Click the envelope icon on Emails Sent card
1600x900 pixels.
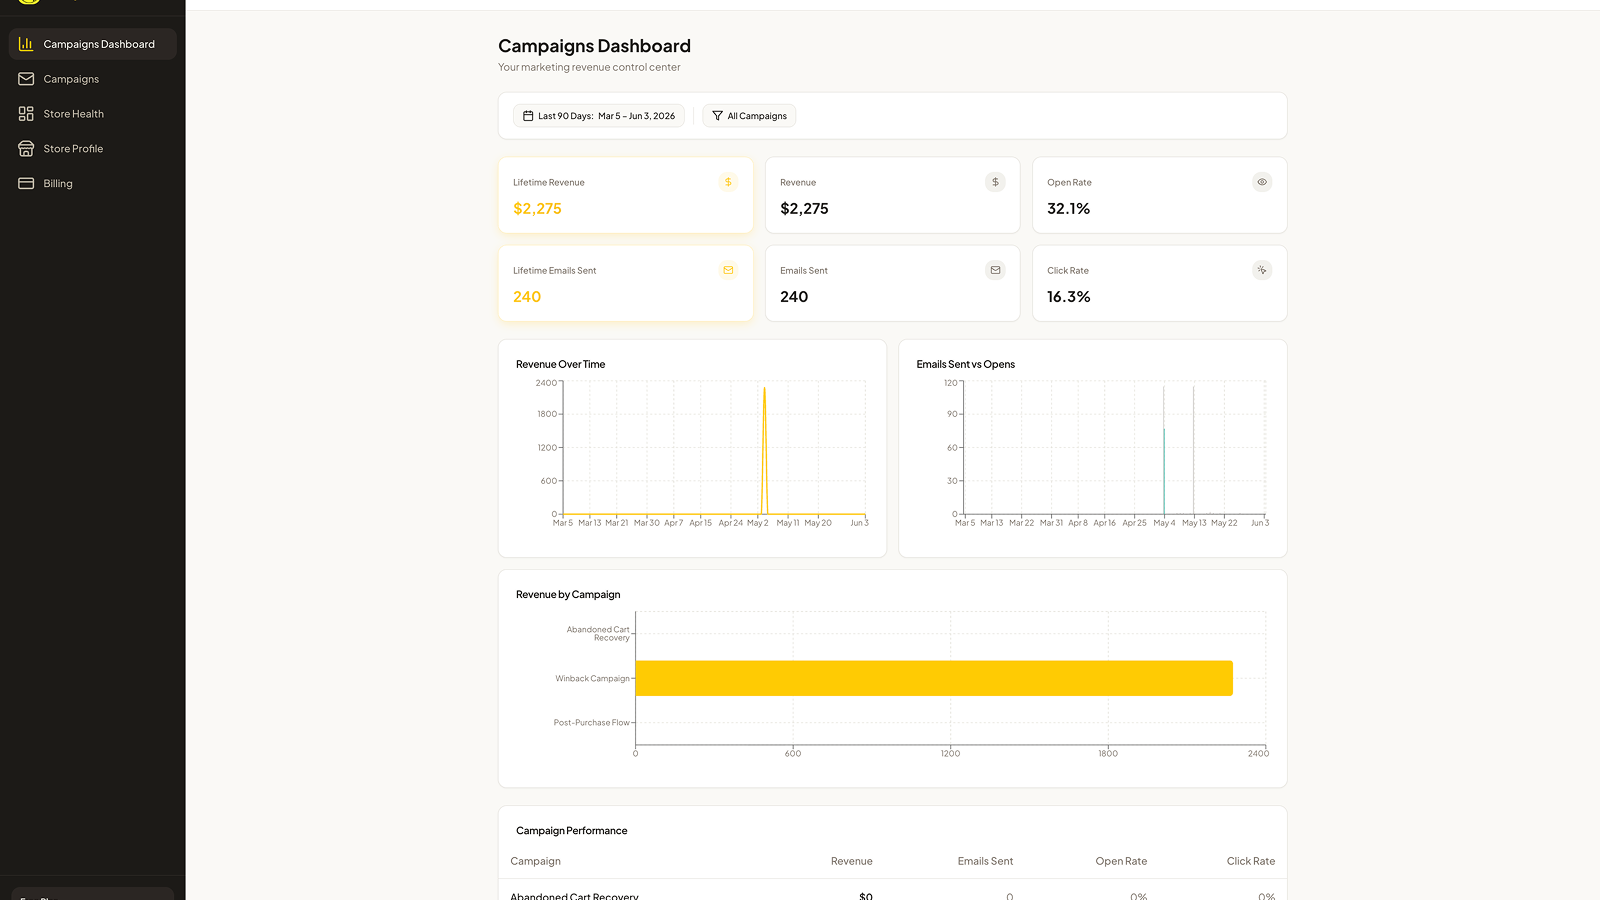pos(995,270)
